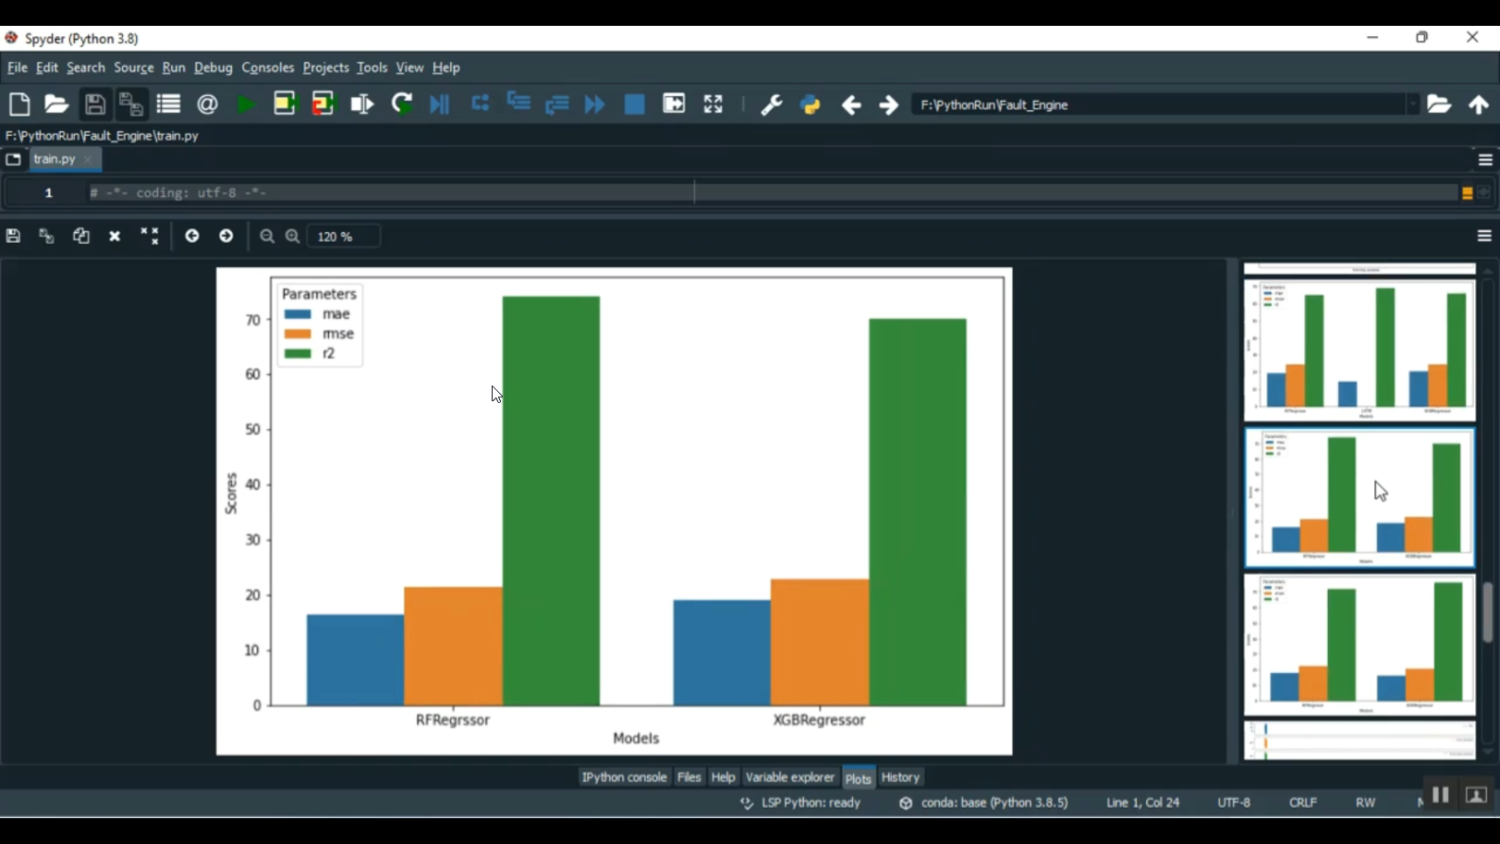This screenshot has height=844, width=1500.
Task: Open the PYTHONPATH manager Python icon
Action: pyautogui.click(x=810, y=104)
